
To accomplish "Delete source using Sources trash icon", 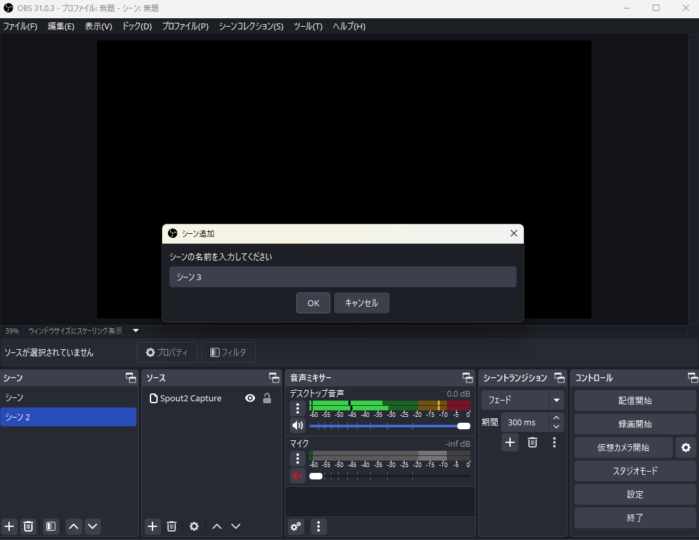I will tap(172, 527).
